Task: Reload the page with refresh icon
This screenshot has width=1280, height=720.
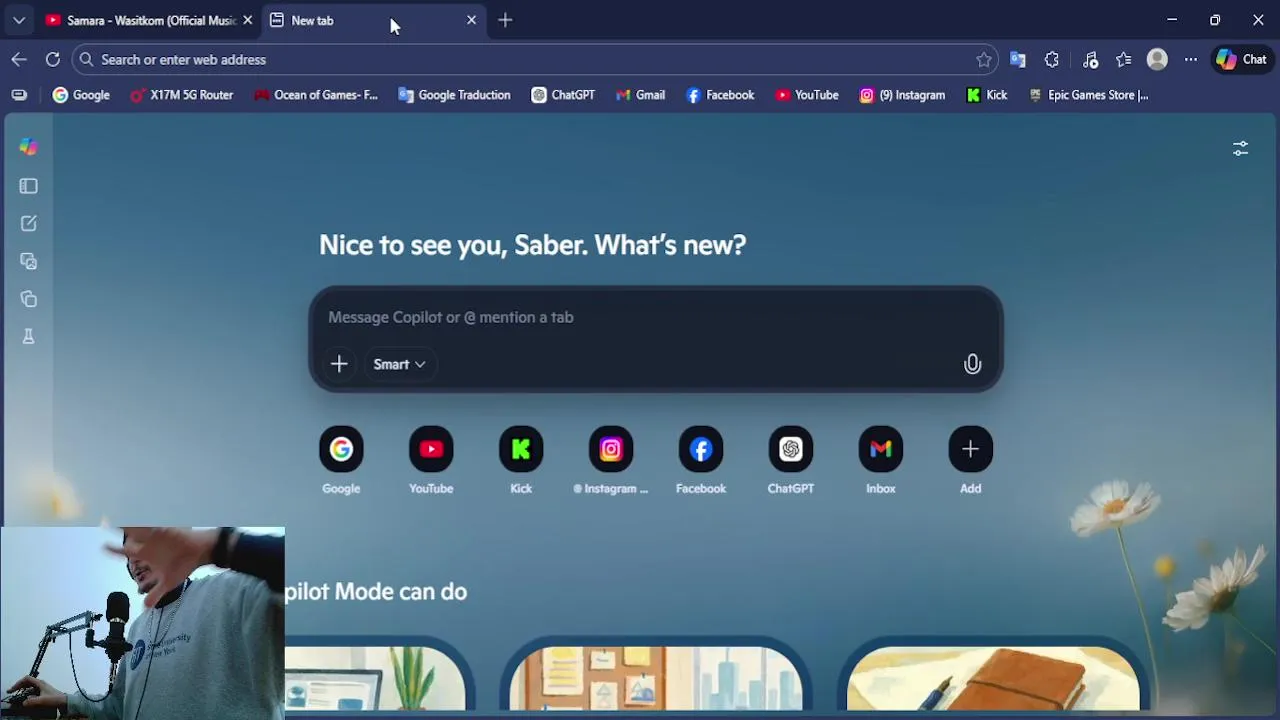Action: point(53,60)
